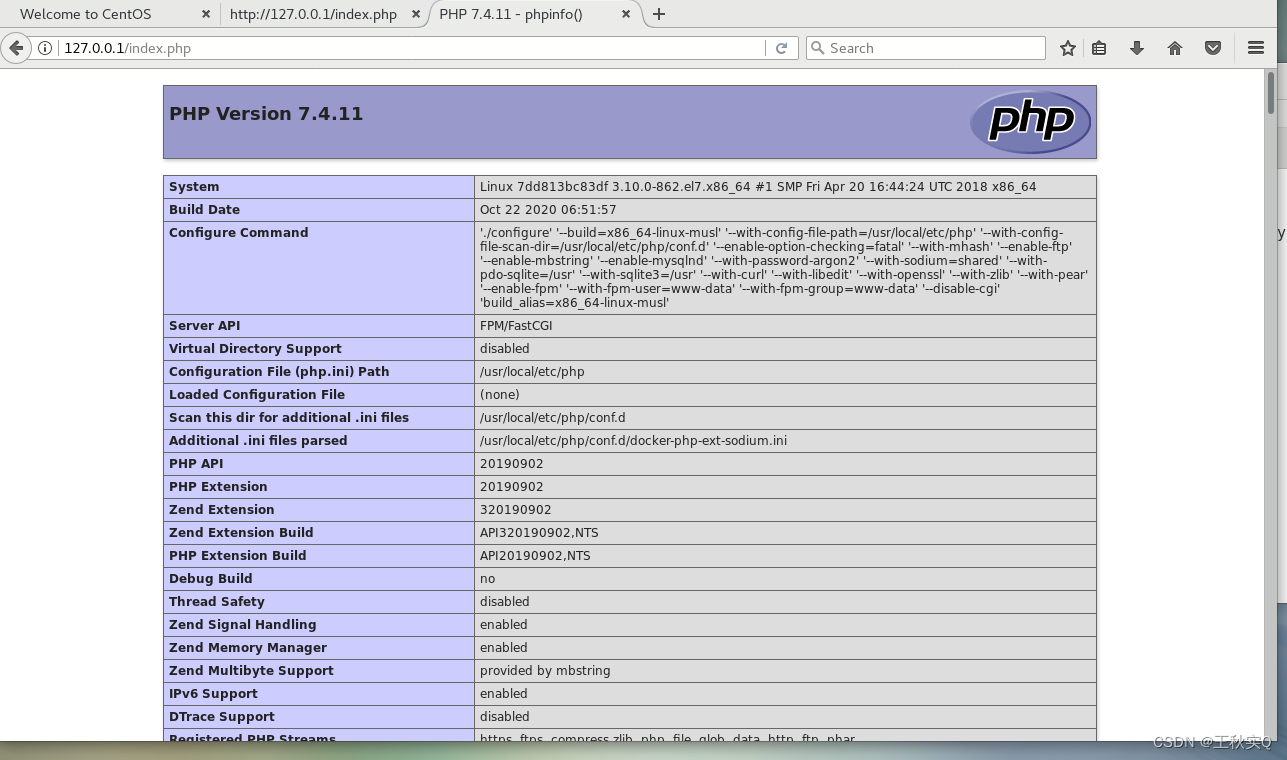
Task: Select API320190902,NTS value
Action: (539, 533)
